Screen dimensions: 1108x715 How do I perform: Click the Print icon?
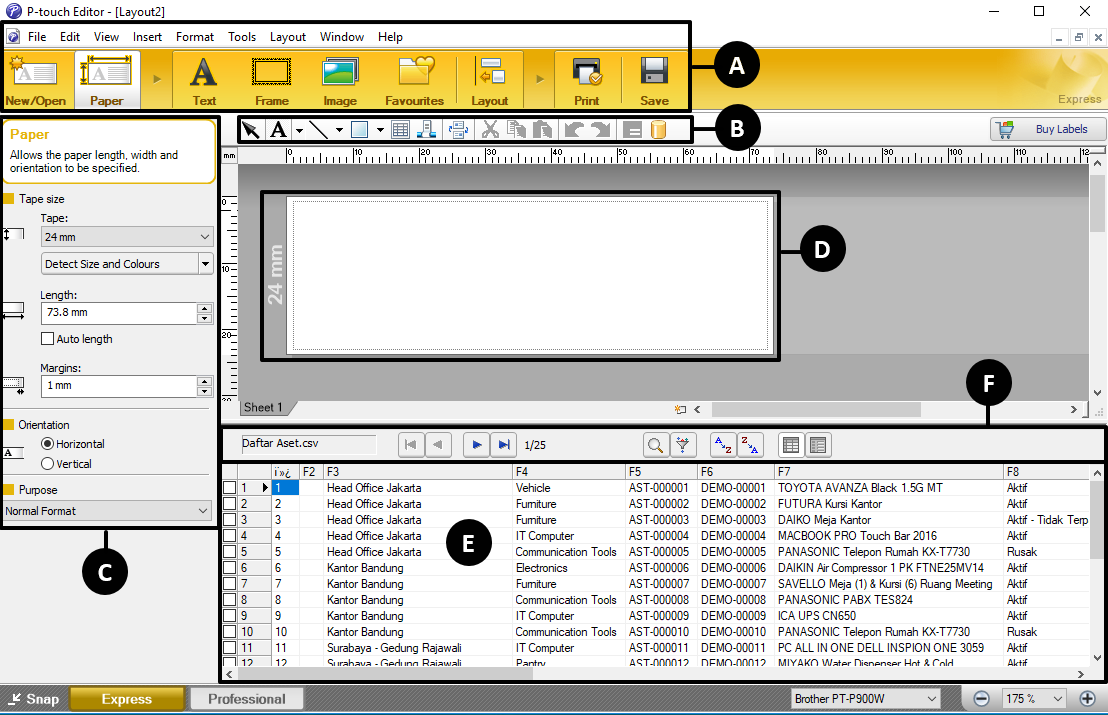(587, 80)
